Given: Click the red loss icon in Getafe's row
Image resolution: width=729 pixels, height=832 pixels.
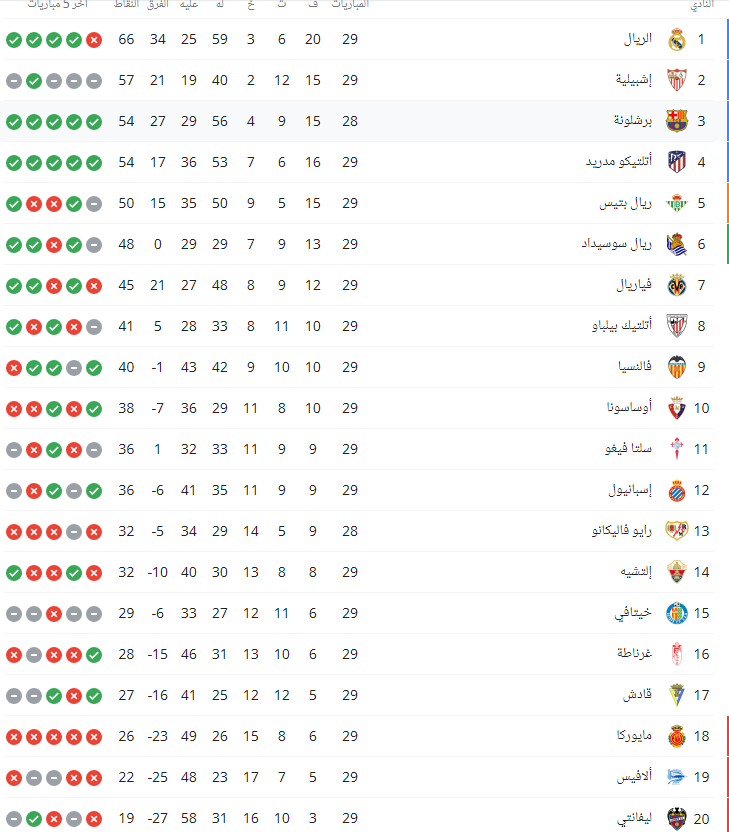Looking at the screenshot, I should [x=54, y=613].
